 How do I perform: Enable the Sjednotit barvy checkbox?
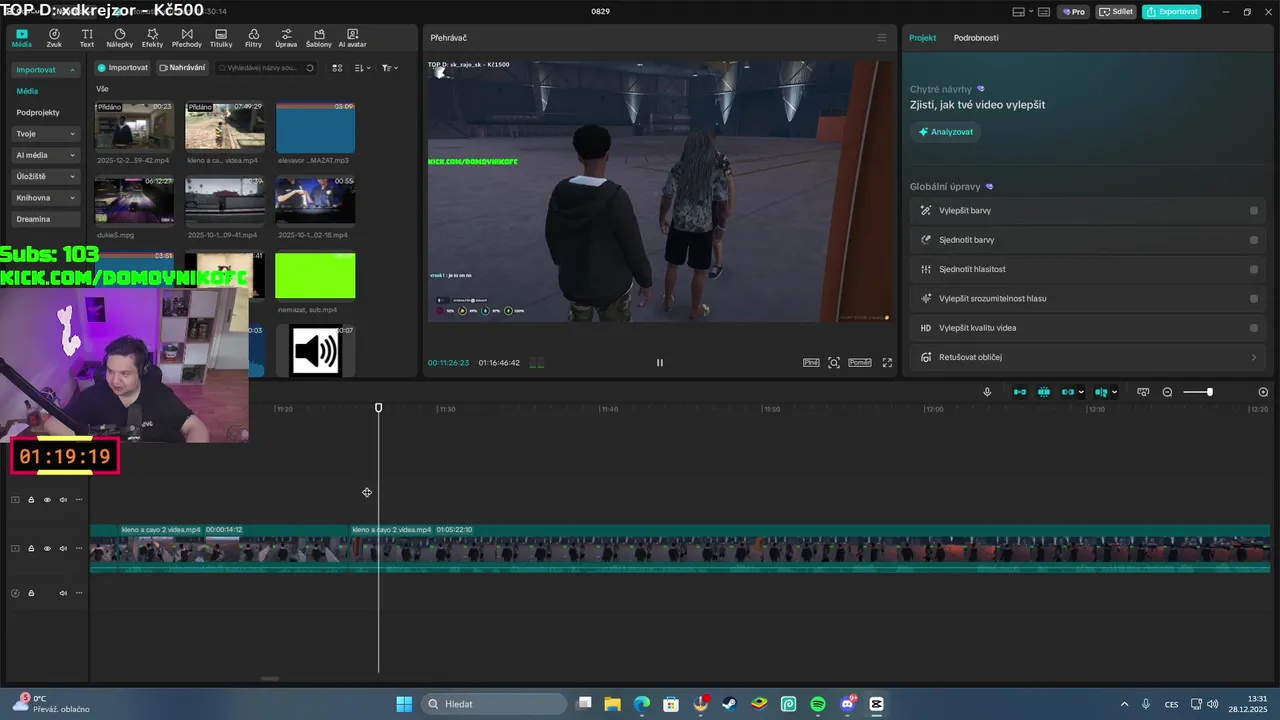tap(1254, 240)
